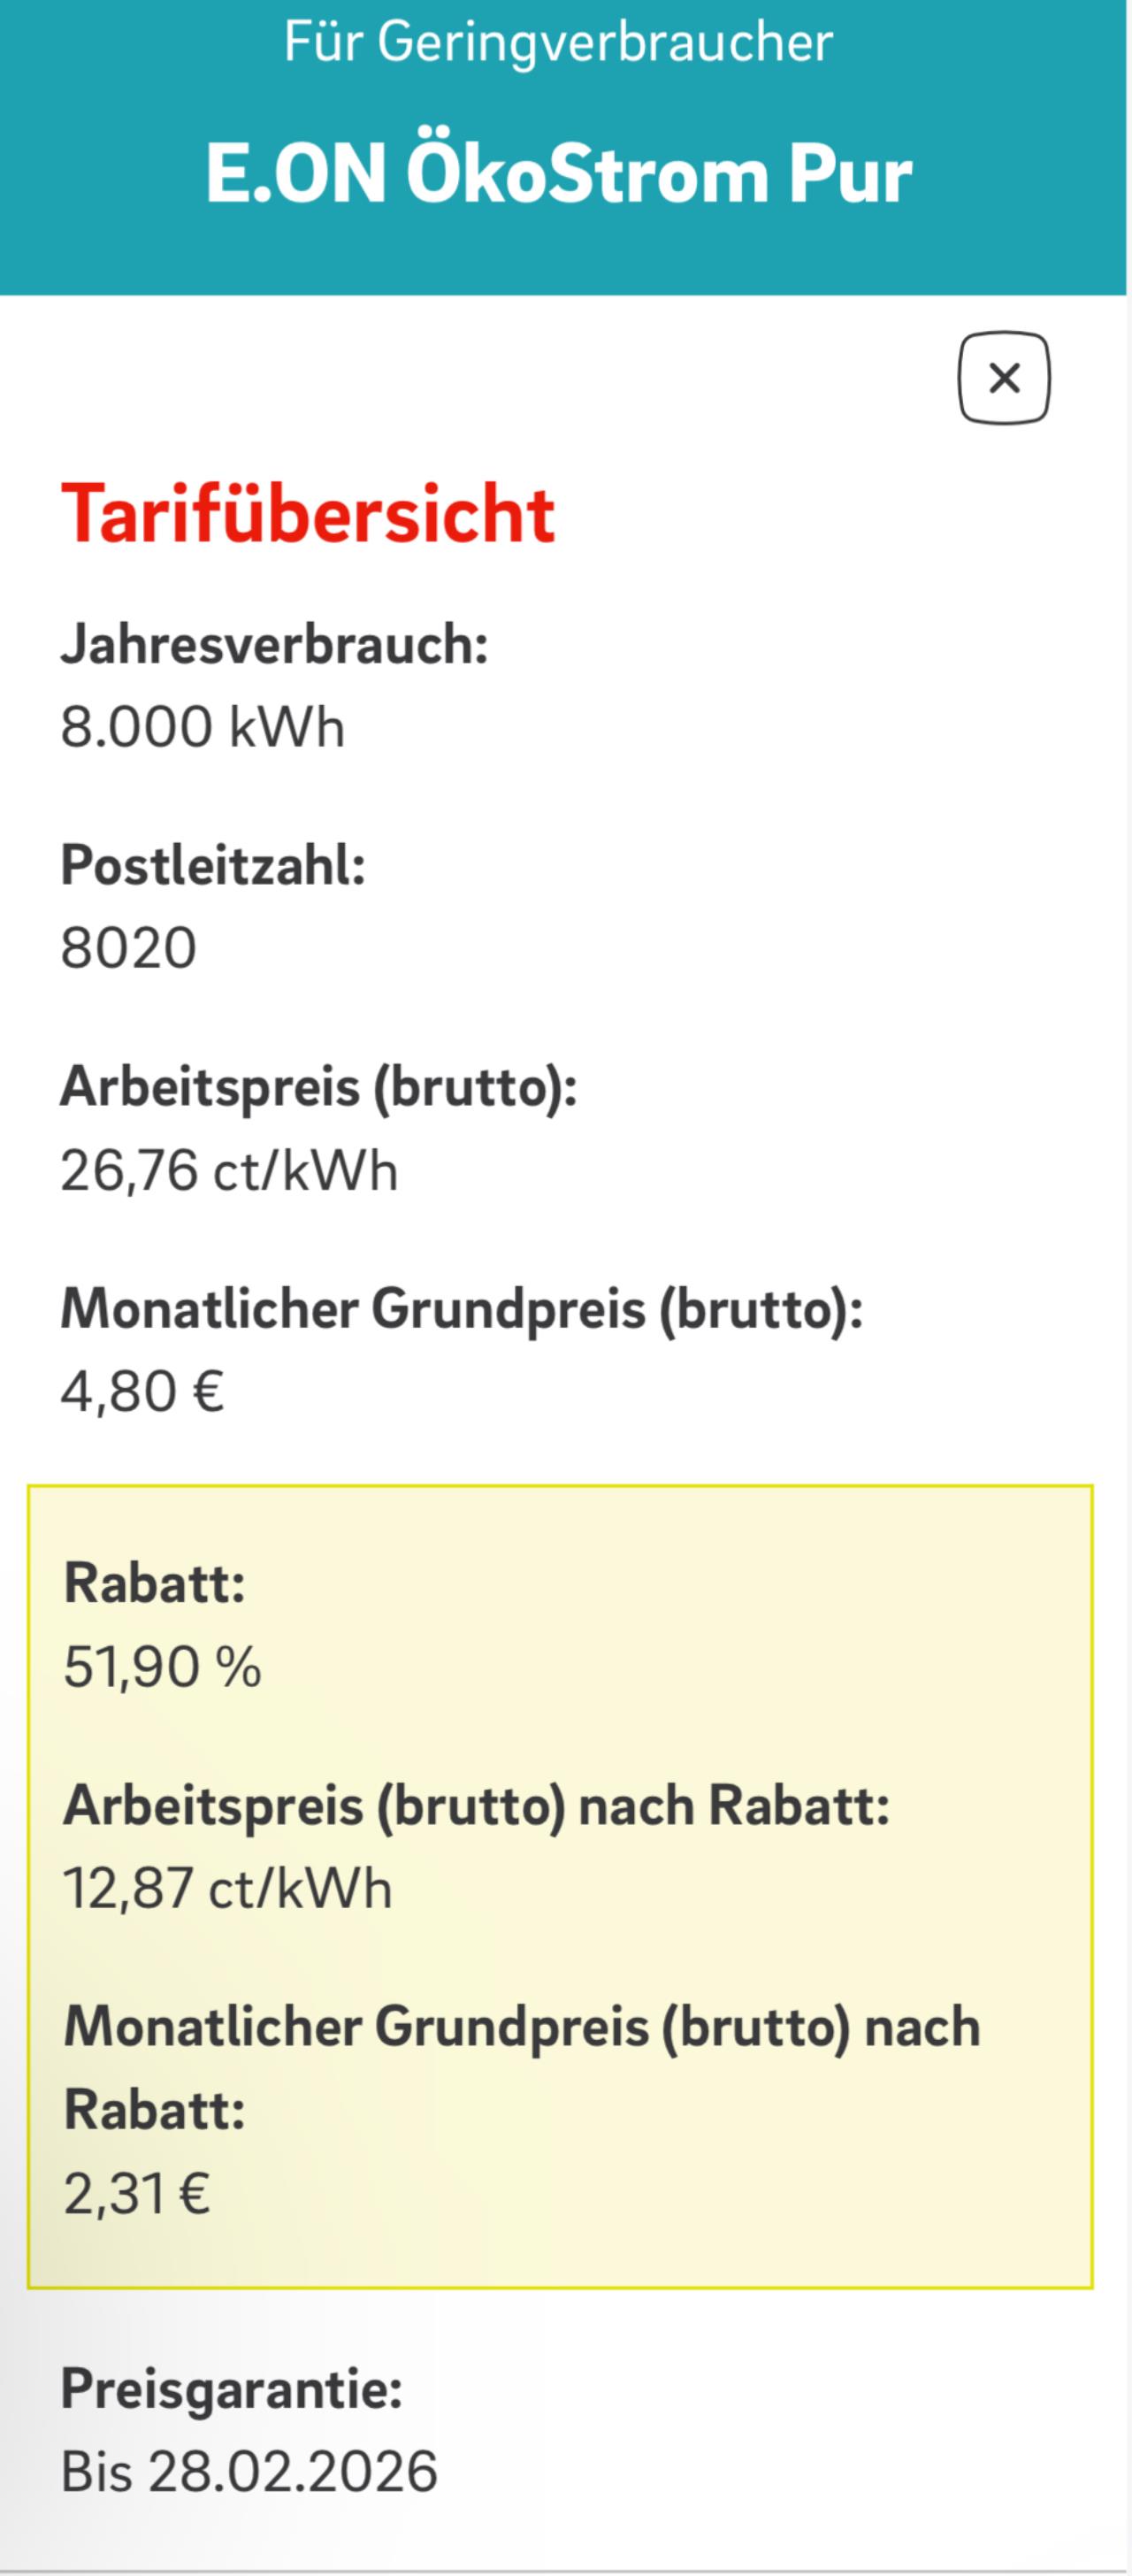Click the undiscounted Arbeitspreis (brutto) label

pos(319,1087)
